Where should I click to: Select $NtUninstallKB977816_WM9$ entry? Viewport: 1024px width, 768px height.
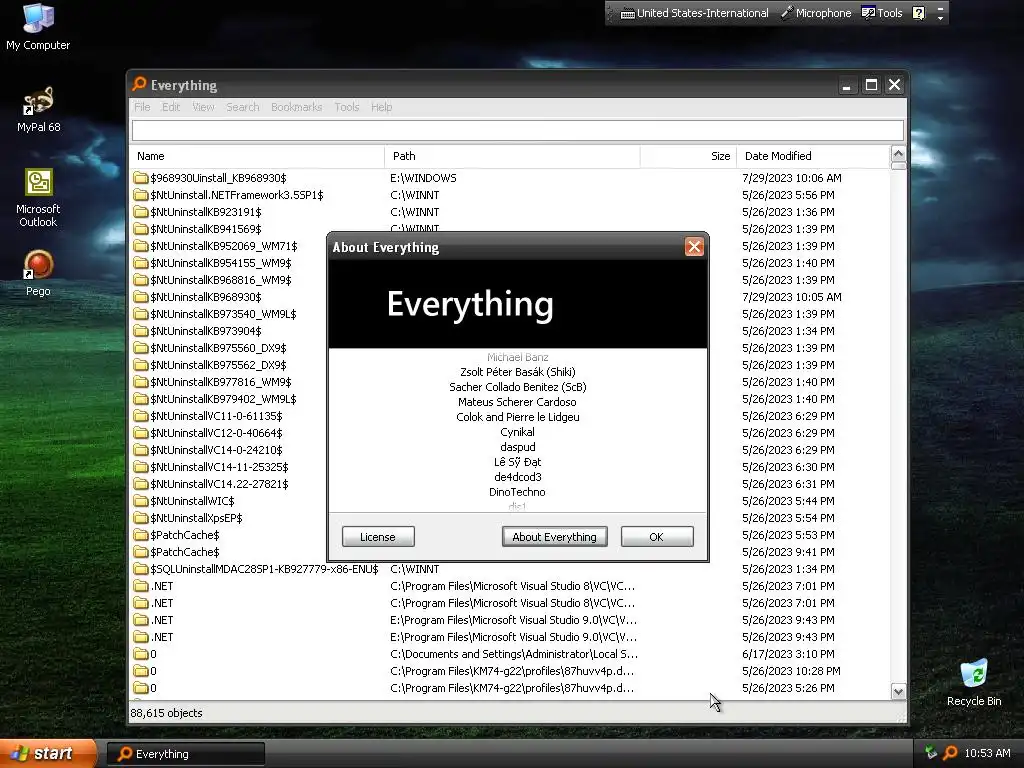221,381
